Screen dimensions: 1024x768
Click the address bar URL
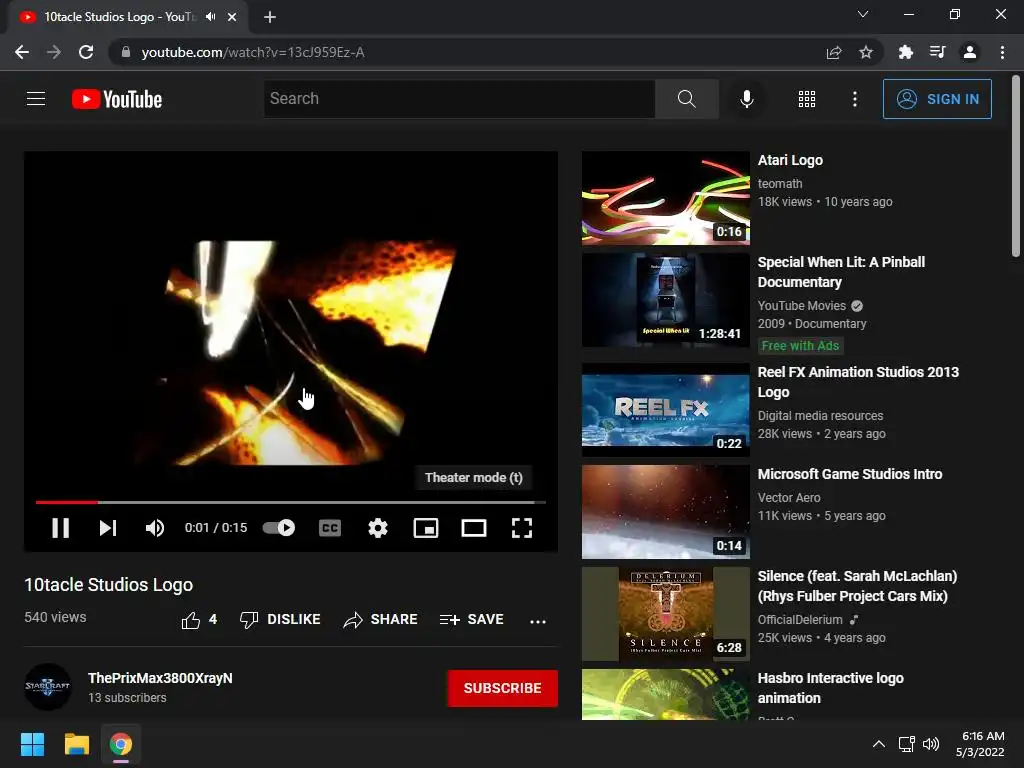pyautogui.click(x=253, y=52)
